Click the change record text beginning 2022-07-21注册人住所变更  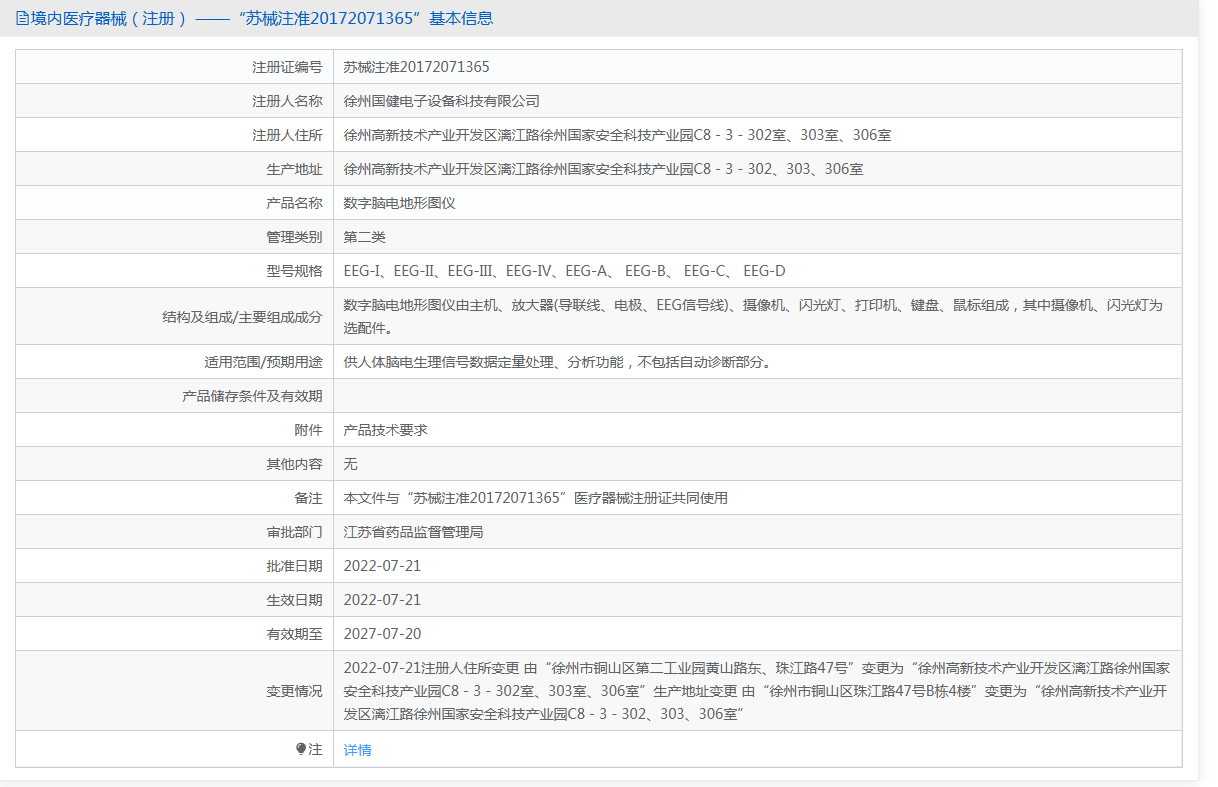[756, 691]
